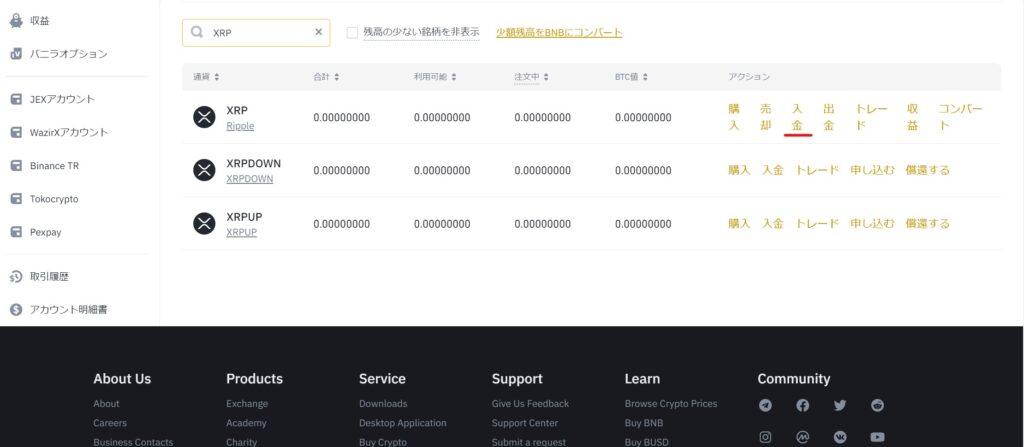Select the Tokocrypto wallet icon
The height and width of the screenshot is (447, 1024).
point(16,199)
